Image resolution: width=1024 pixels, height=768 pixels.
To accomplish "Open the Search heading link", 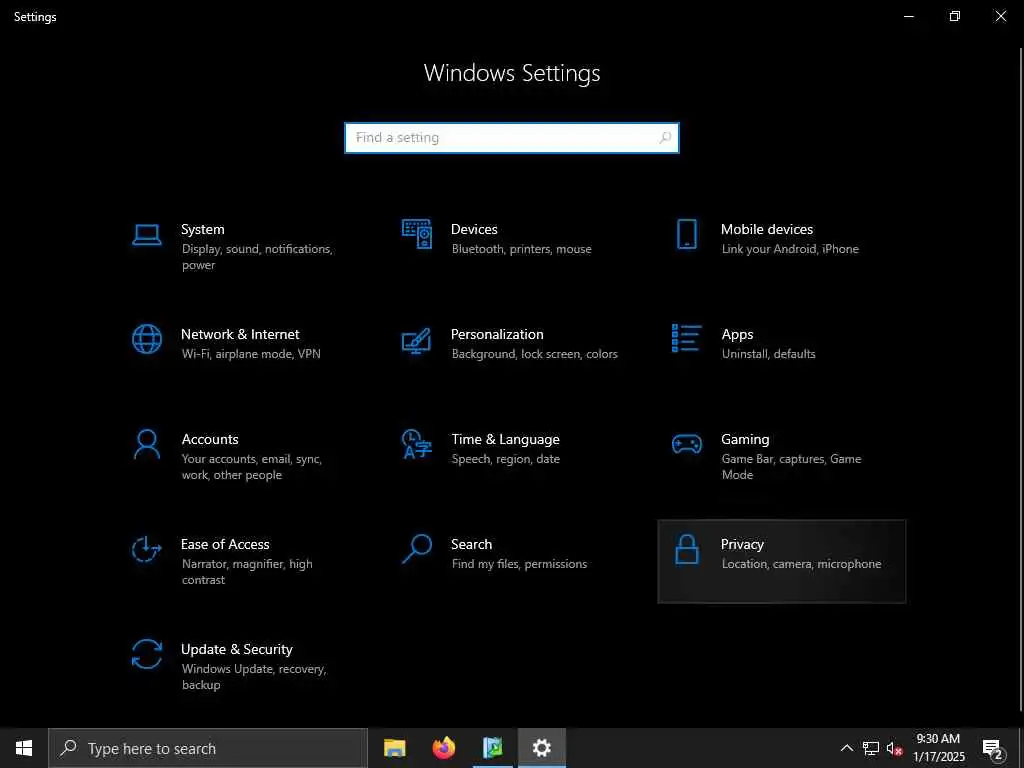I will tap(472, 544).
